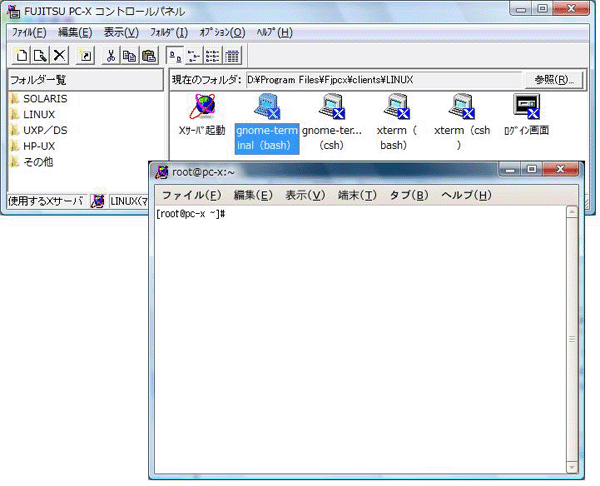Switch to list view
The height and width of the screenshot is (486, 600).
point(213,56)
